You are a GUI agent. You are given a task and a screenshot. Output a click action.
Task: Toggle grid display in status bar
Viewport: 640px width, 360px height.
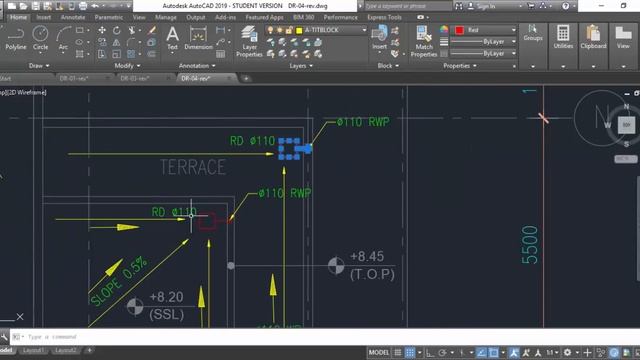pyautogui.click(x=398, y=353)
